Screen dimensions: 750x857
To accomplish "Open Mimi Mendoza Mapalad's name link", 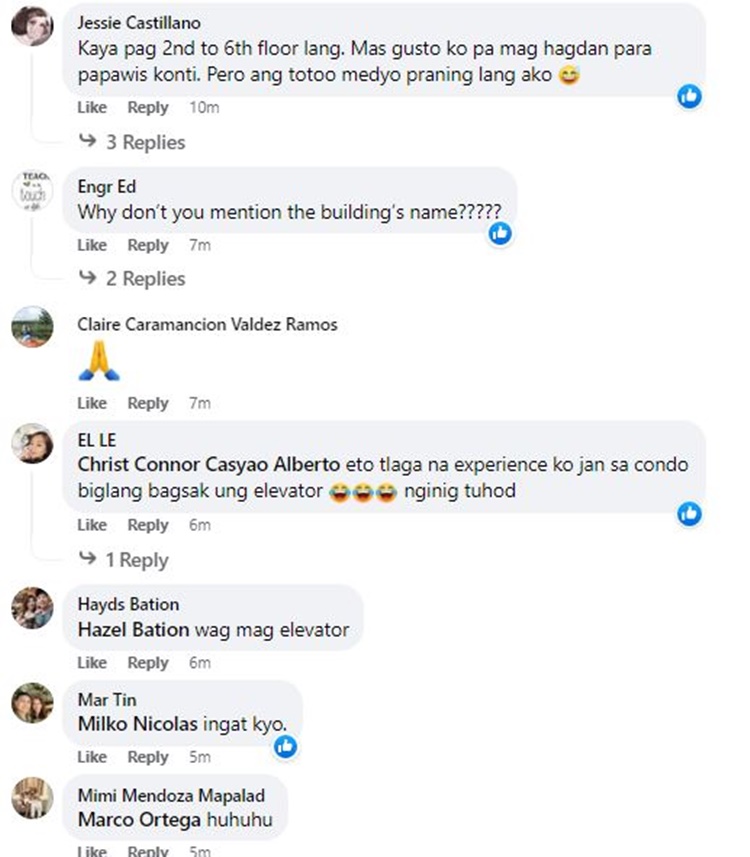I will [x=171, y=795].
